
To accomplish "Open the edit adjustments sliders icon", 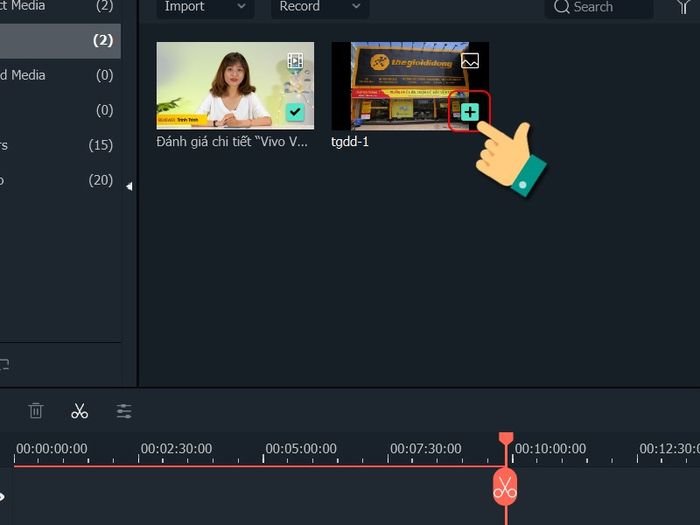I will pos(124,411).
